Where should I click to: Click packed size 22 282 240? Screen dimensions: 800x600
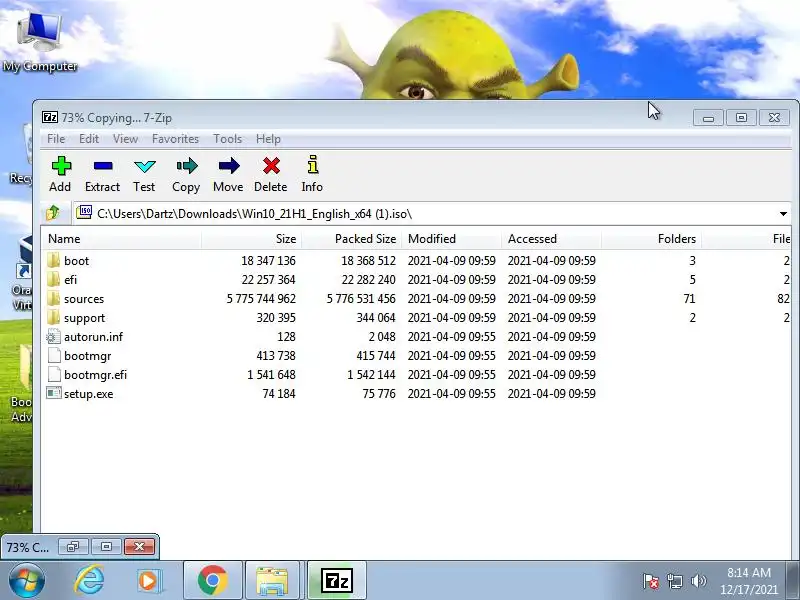point(368,280)
